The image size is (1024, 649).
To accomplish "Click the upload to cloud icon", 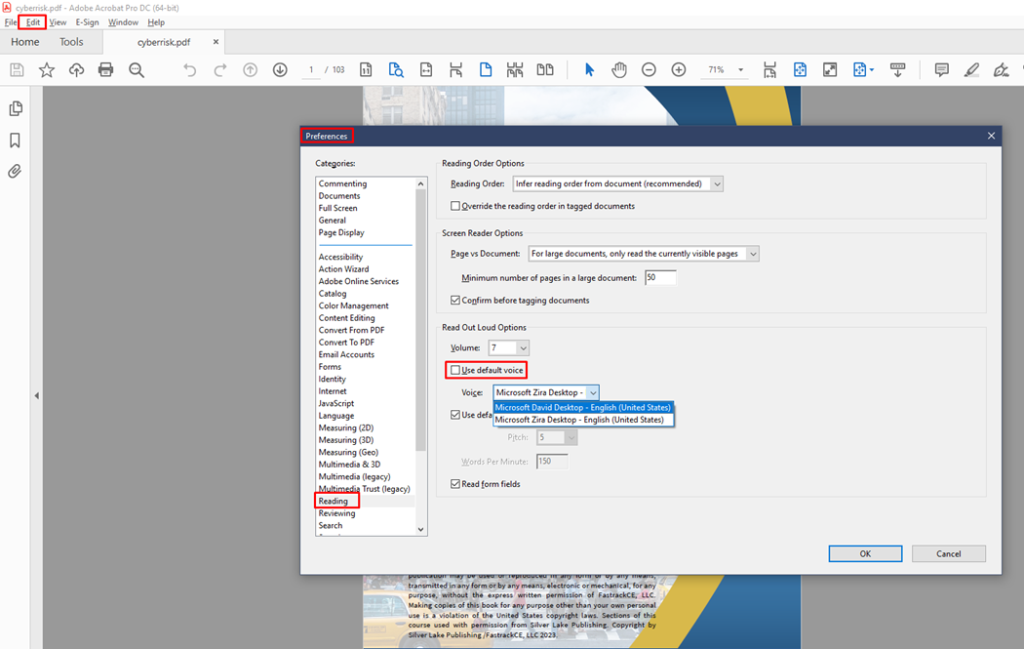I will [76, 70].
